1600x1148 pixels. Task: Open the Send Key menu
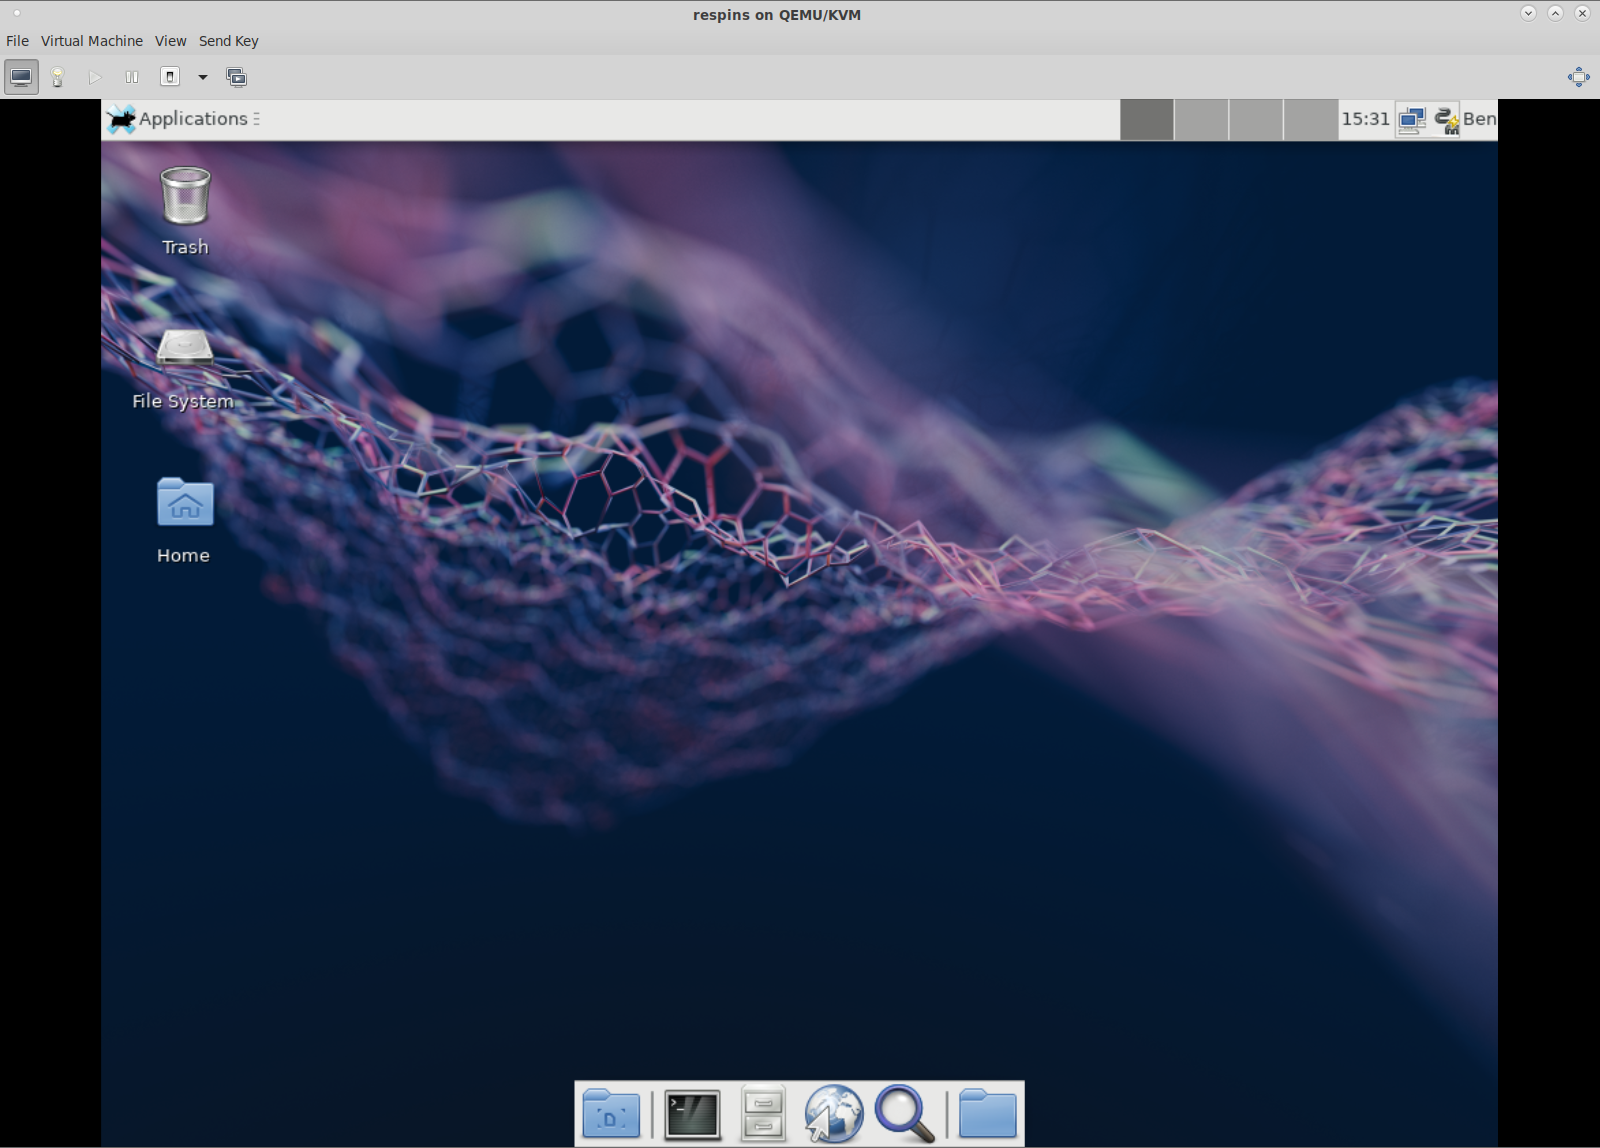click(228, 41)
